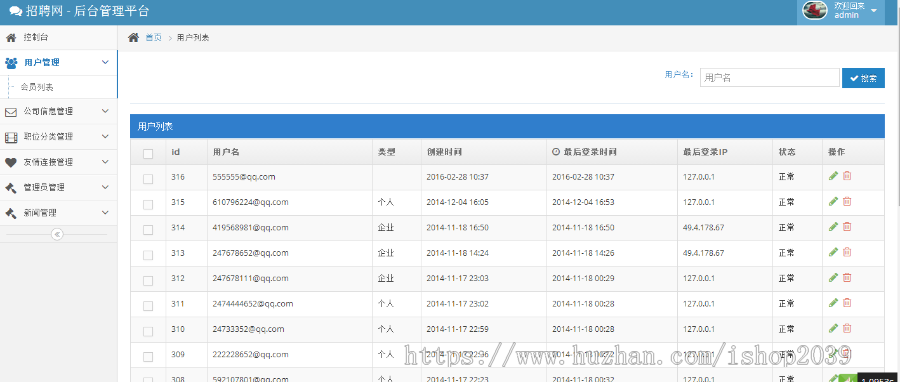The width and height of the screenshot is (900, 382).
Task: Click the house icon beside 控制台
Action: pos(10,37)
